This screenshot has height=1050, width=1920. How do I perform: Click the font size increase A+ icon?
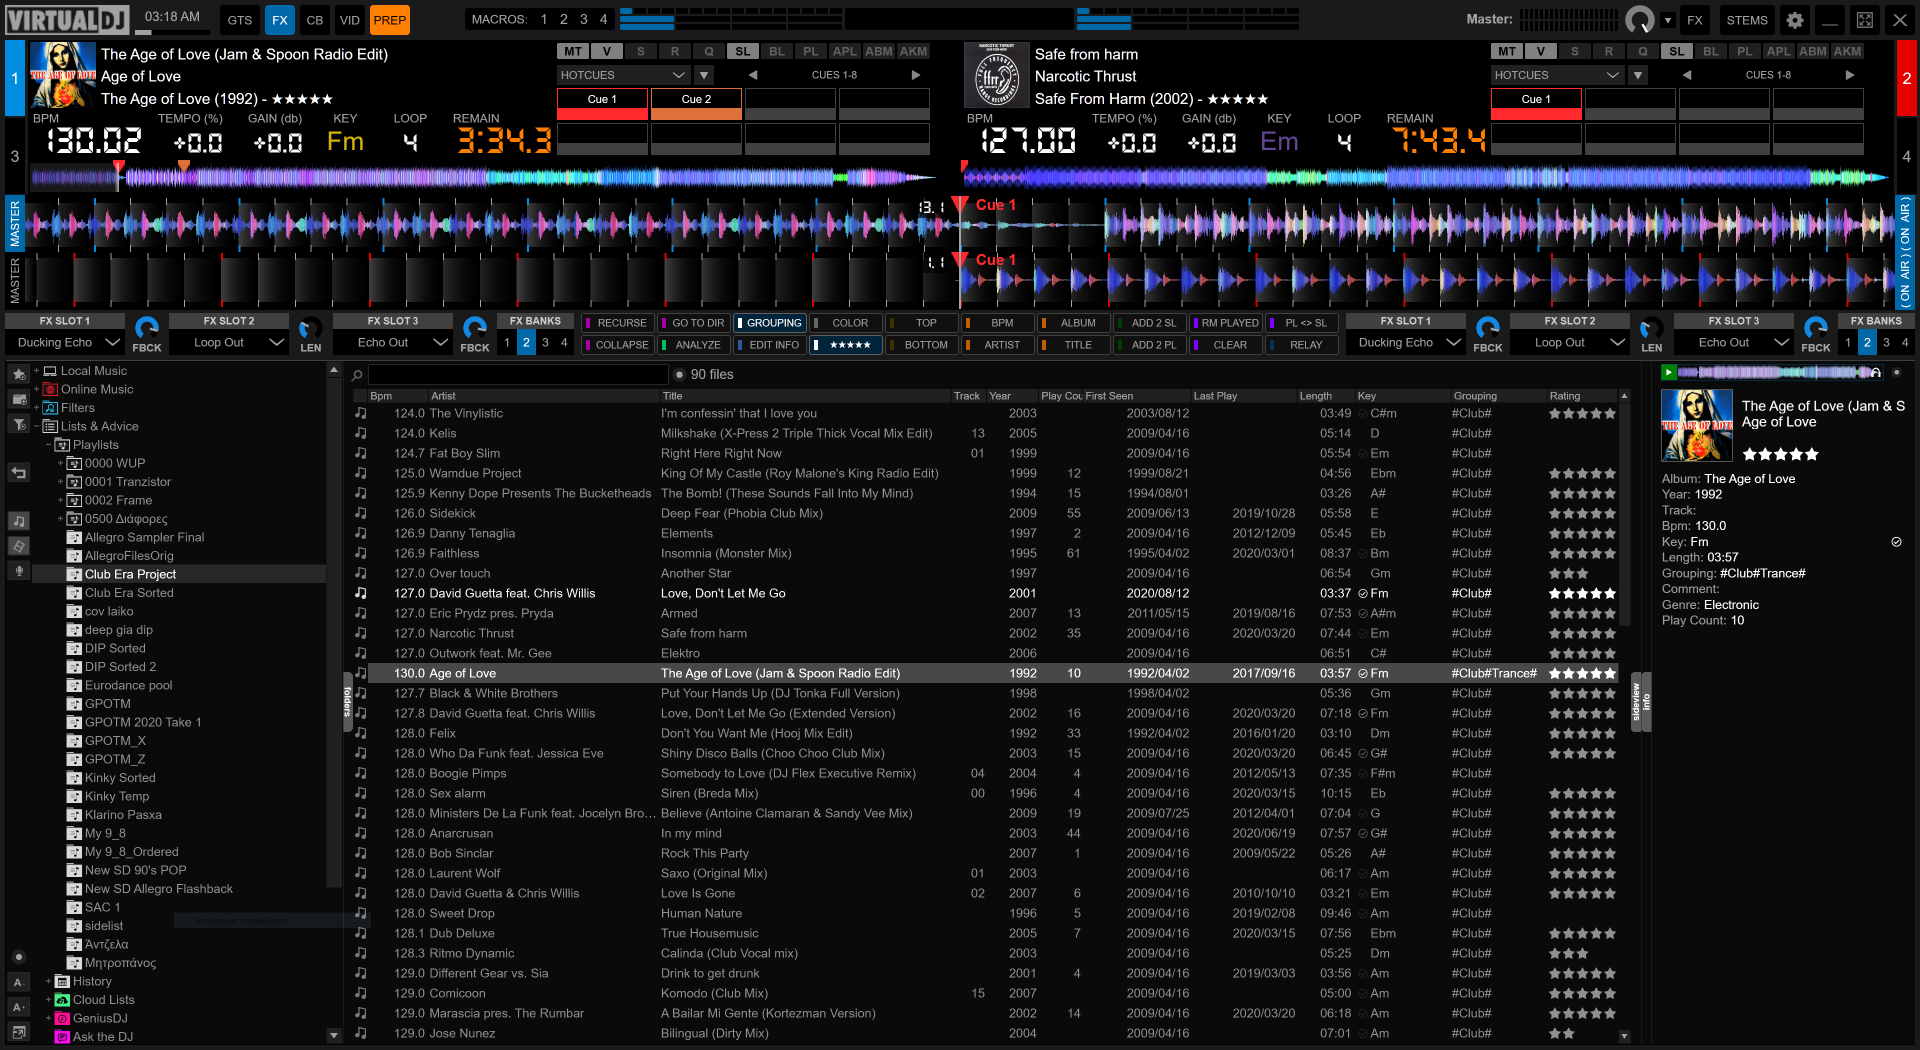coord(19,1007)
